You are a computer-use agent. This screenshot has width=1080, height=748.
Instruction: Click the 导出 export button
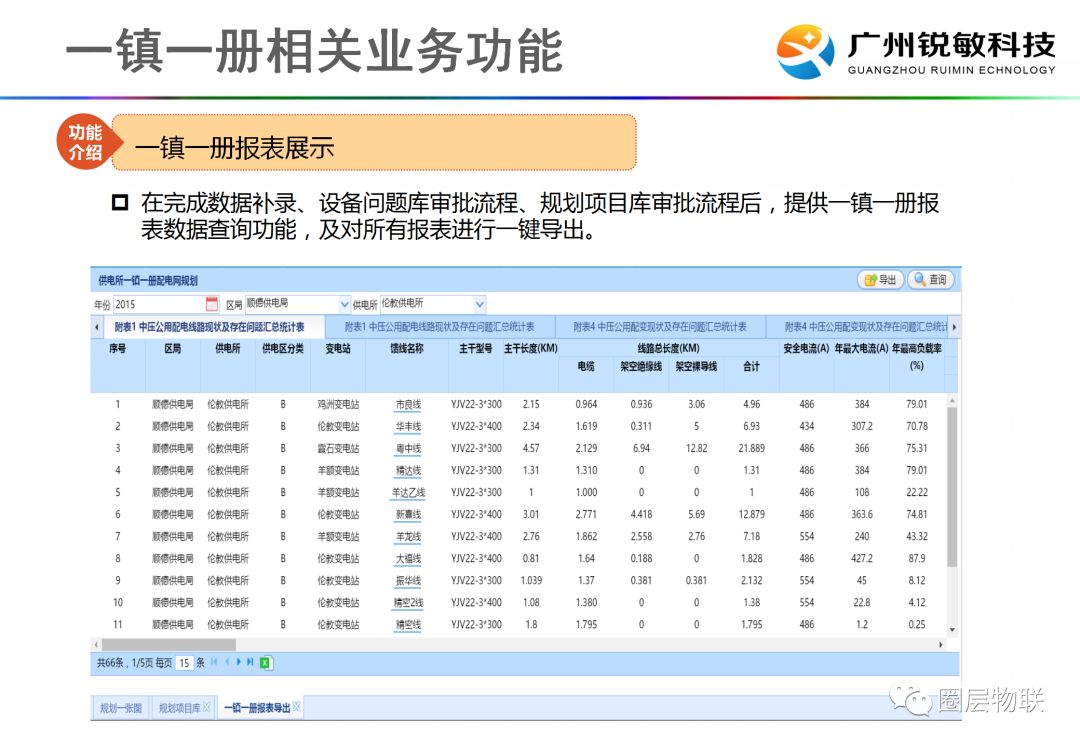coord(880,280)
